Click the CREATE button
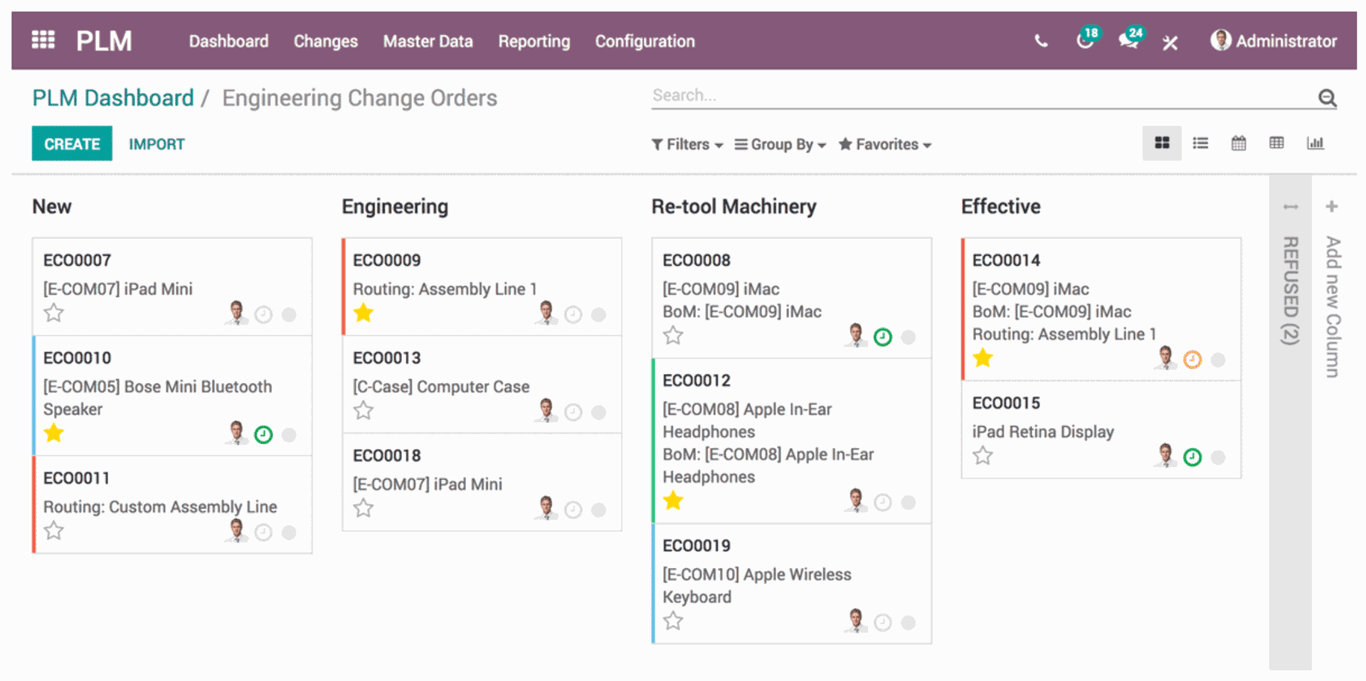The image size is (1366, 681). coord(71,143)
